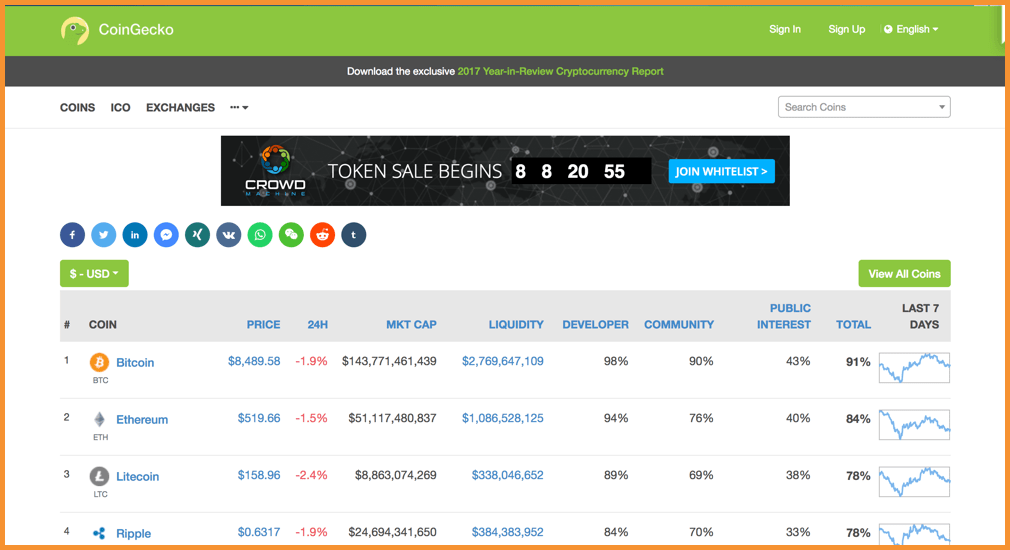
Task: Open the COINS menu item
Action: click(77, 108)
